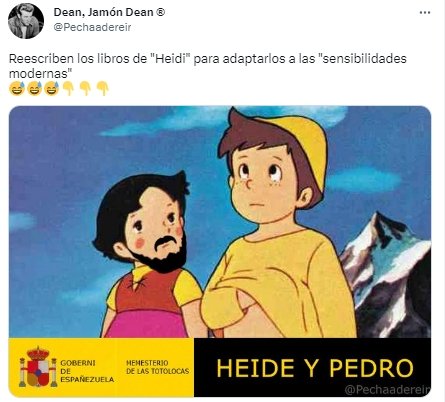Click the first laughing-sweat emoji
Screen dimensions: 445x402
click(x=17, y=88)
